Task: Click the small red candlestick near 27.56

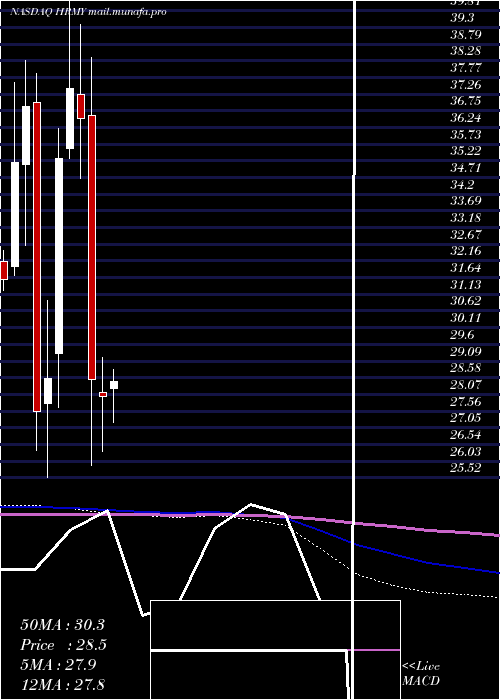Action: click(x=103, y=394)
